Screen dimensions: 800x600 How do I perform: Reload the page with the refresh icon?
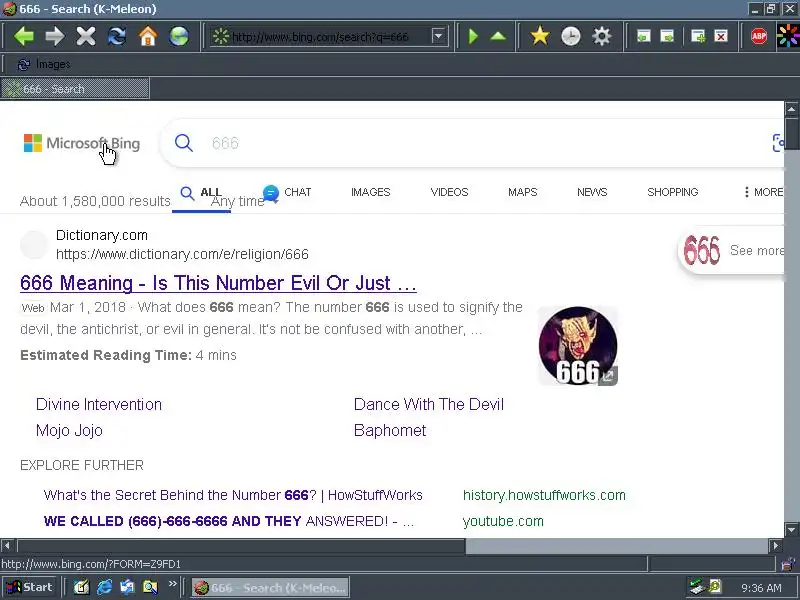coord(117,36)
